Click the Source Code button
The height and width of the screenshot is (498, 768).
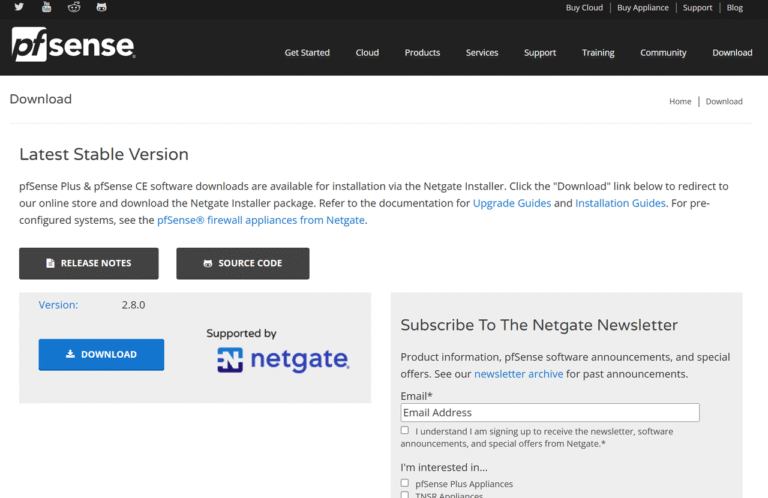(242, 263)
